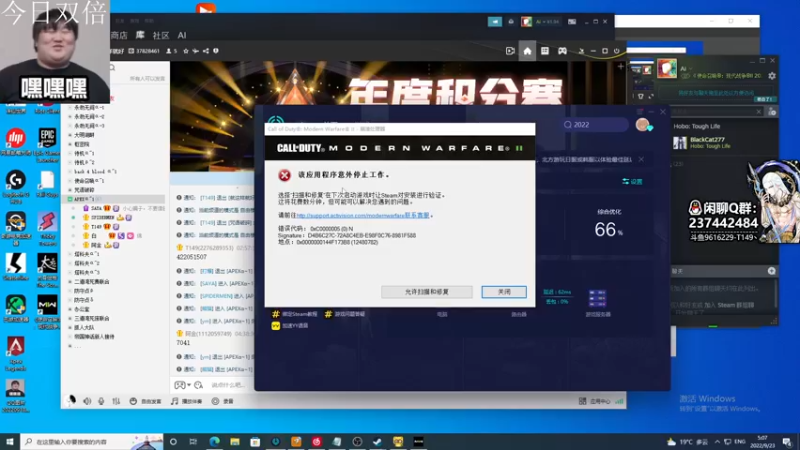Open 应用中心 in the YY bottom-right bar
800x450 pixels.
click(595, 402)
